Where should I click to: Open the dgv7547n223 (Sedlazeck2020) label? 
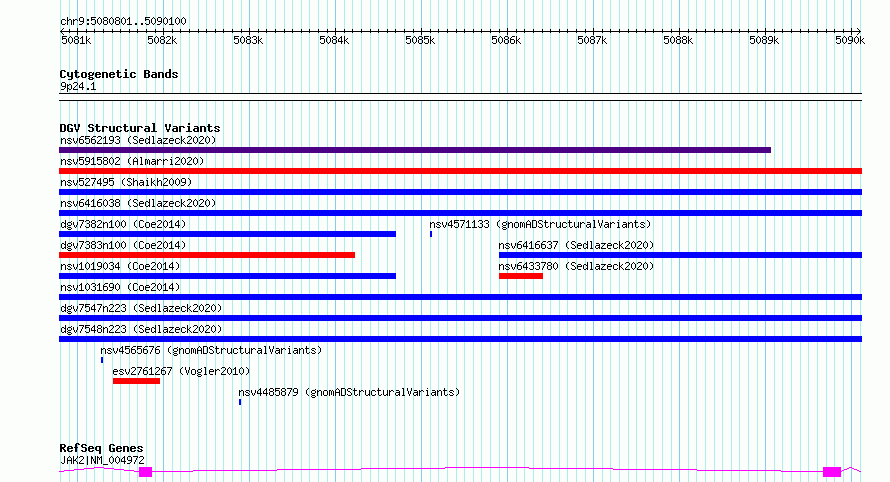pyautogui.click(x=141, y=308)
